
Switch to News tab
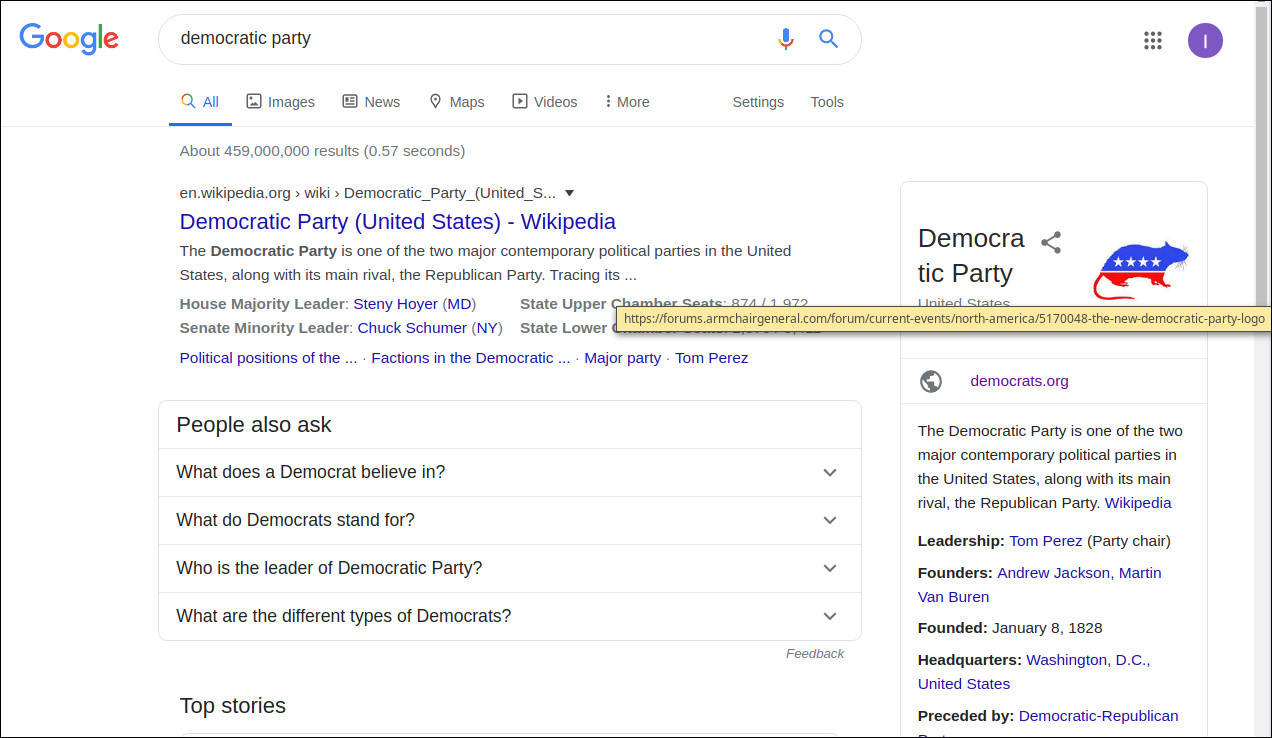[371, 102]
